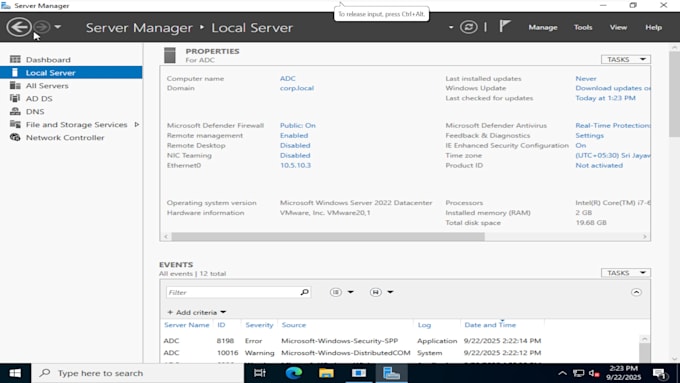Image resolution: width=680 pixels, height=383 pixels.
Task: Click the Feedback & Diagnostics Settings link
Action: (x=589, y=135)
